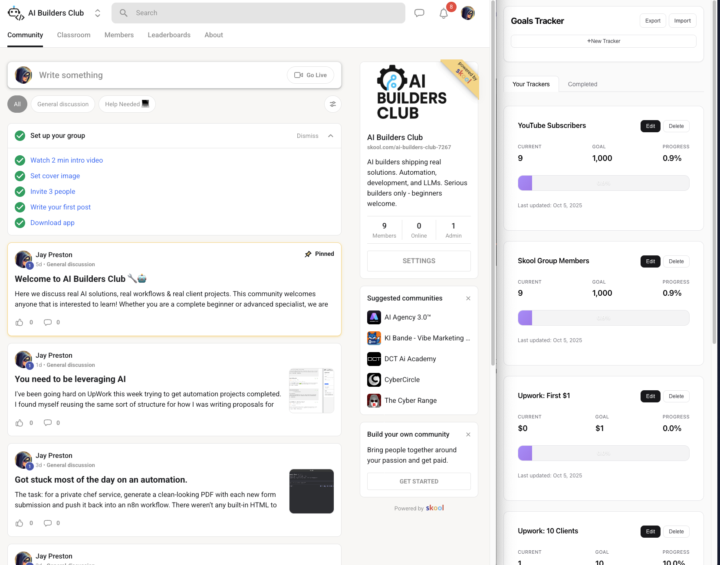Click the Download app link
Image resolution: width=720 pixels, height=565 pixels.
coord(52,223)
